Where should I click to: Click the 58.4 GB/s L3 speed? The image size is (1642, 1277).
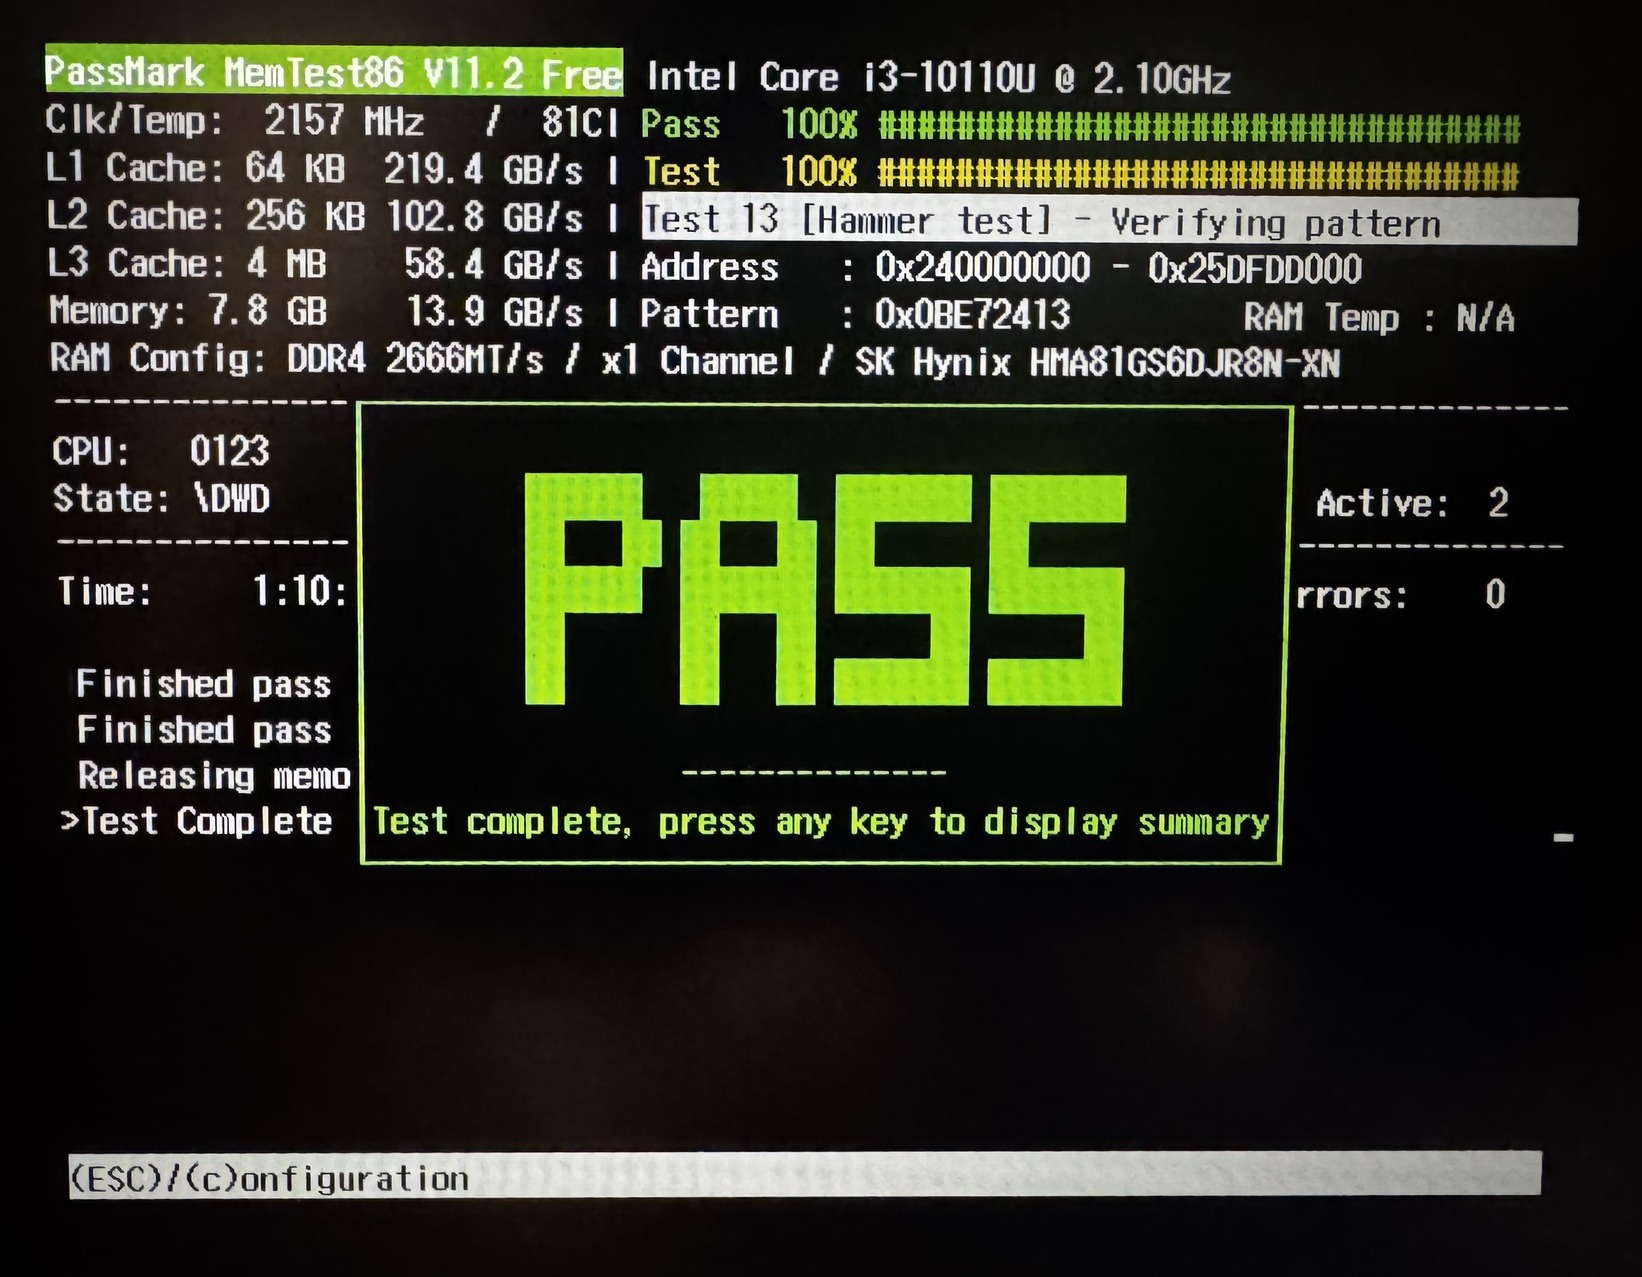coord(494,264)
